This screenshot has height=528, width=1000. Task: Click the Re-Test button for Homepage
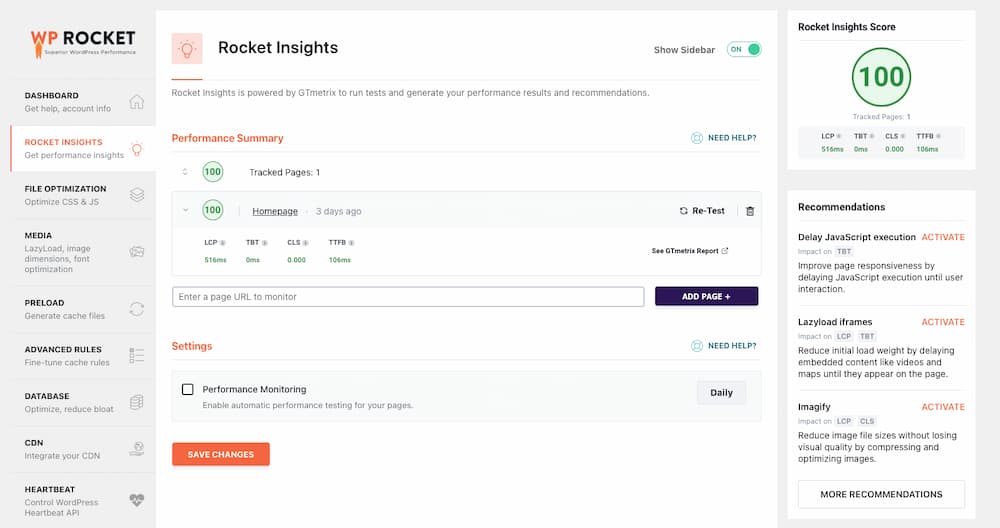click(702, 210)
